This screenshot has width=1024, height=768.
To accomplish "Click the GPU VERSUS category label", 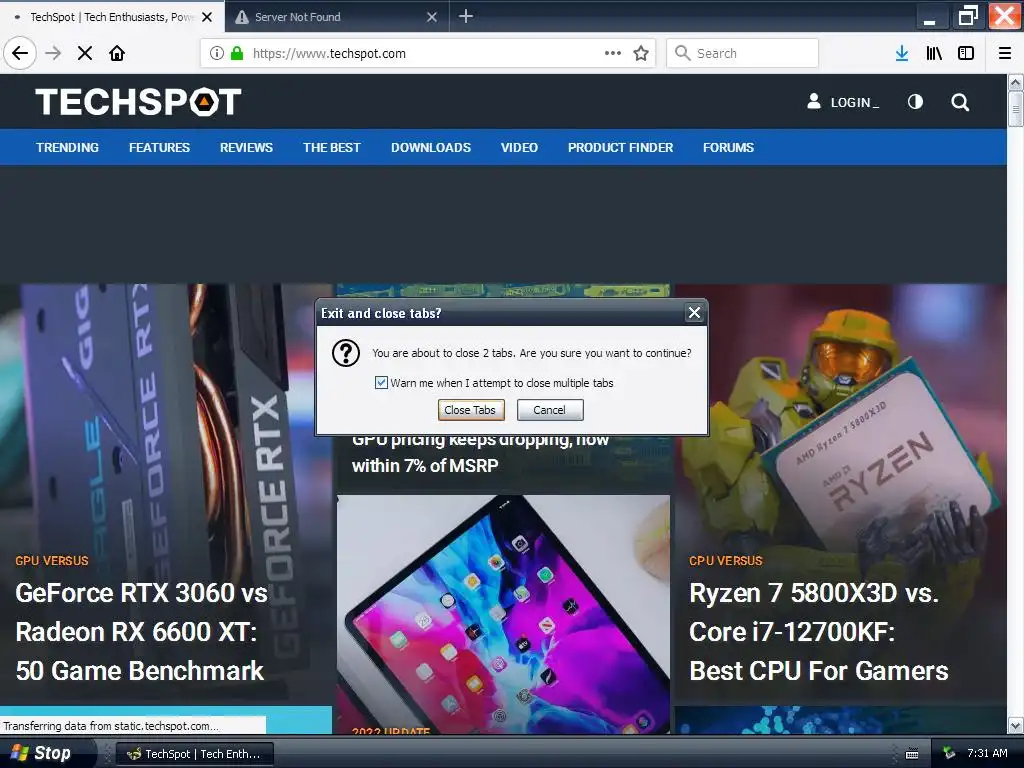I will (52, 561).
